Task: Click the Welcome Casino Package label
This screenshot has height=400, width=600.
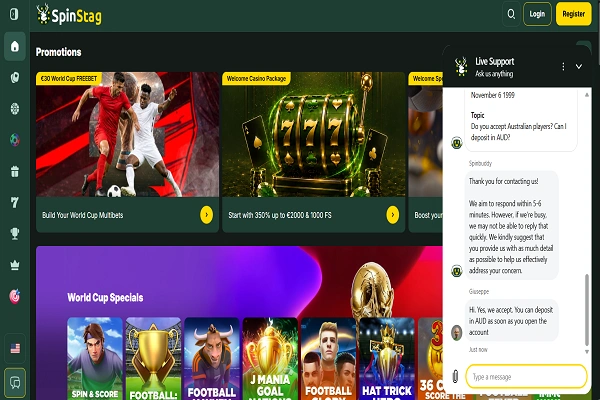Action: click(x=256, y=78)
